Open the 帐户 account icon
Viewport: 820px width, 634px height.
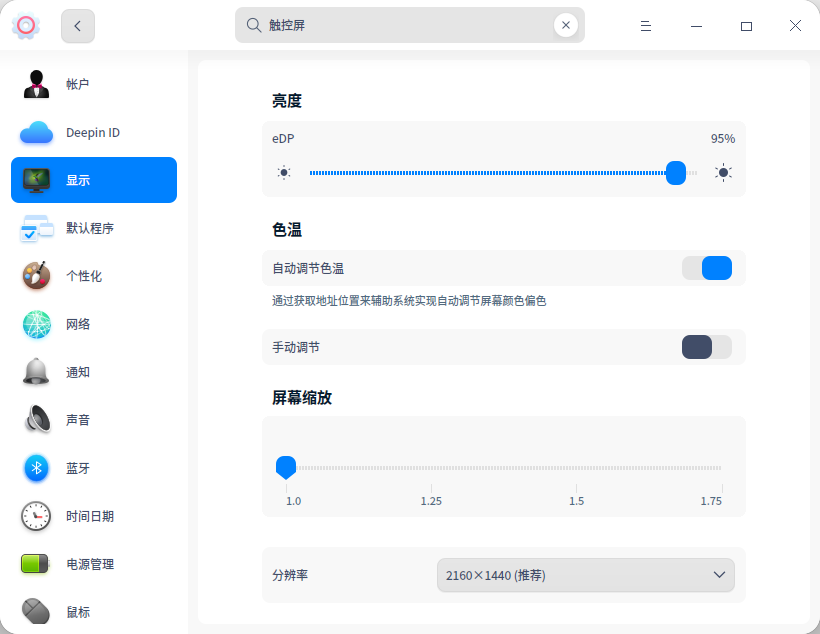pos(36,84)
